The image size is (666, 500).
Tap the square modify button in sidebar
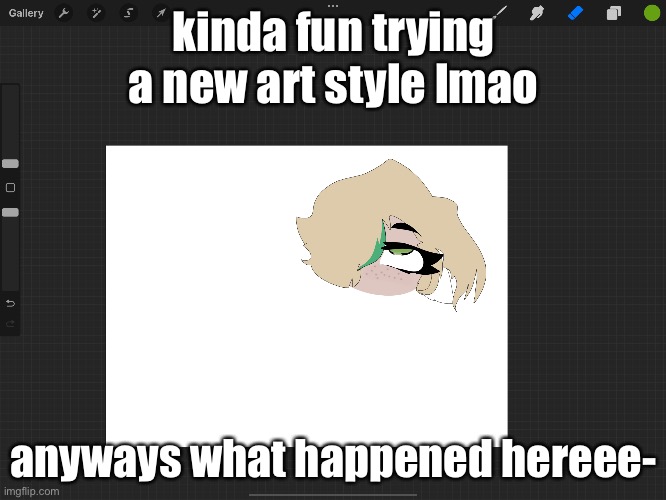[x=11, y=187]
